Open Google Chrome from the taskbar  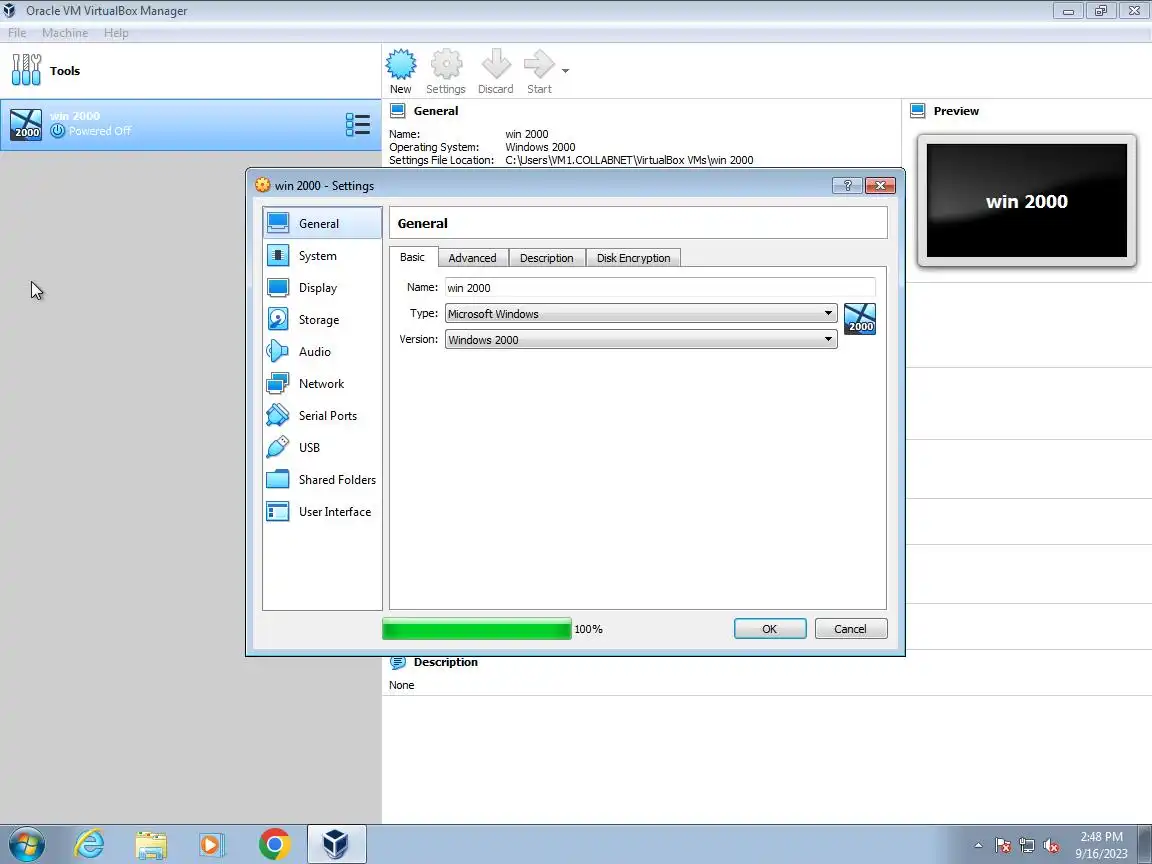[274, 844]
